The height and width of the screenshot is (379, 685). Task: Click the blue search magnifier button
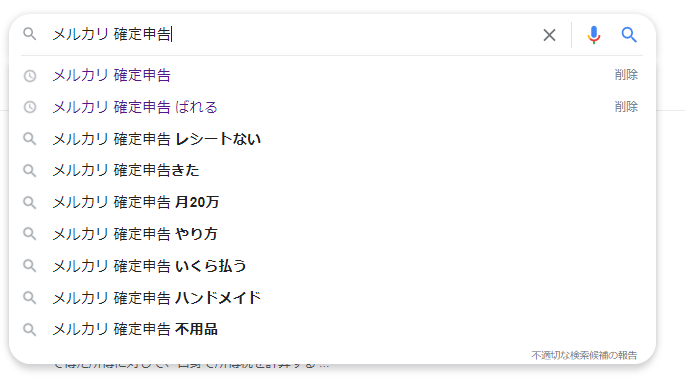pos(629,34)
